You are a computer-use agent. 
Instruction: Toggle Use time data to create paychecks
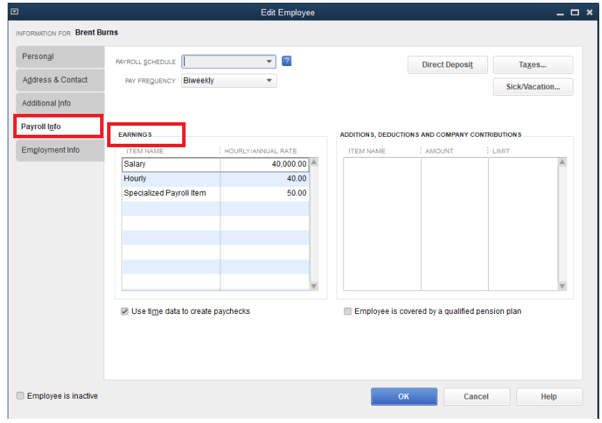point(124,311)
